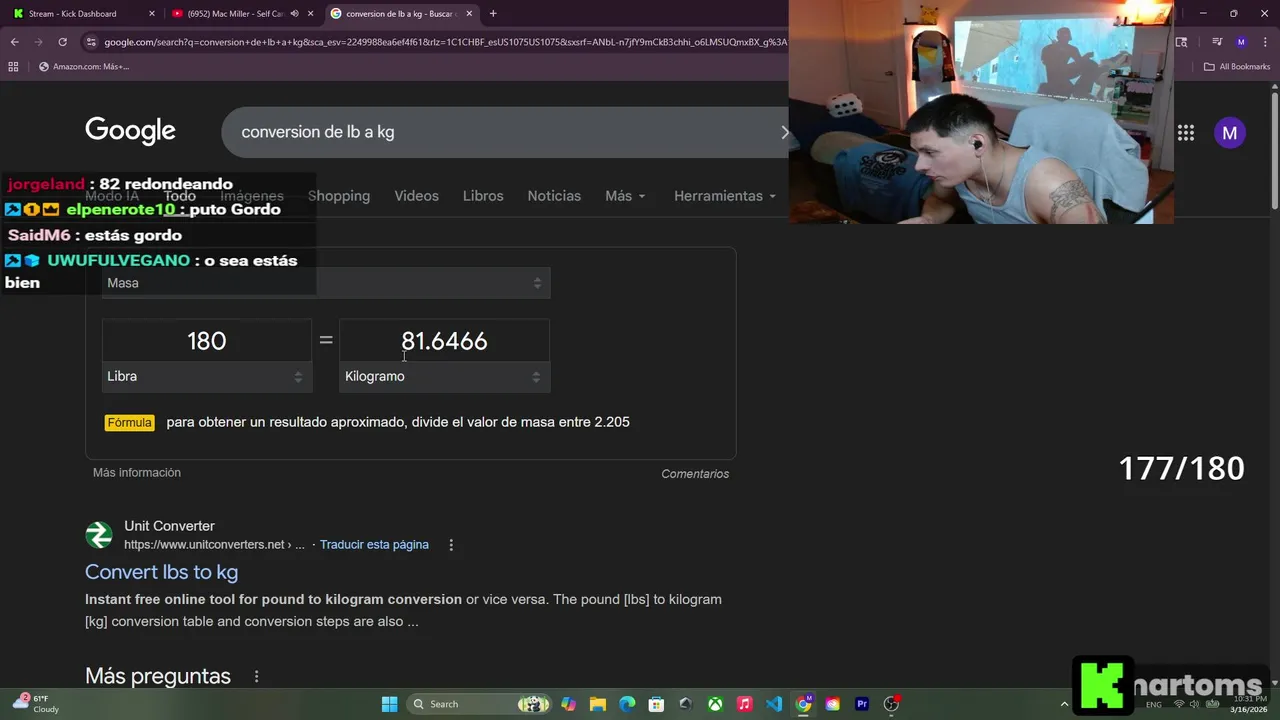Open the Chrome profile M avatar

coord(1241,42)
